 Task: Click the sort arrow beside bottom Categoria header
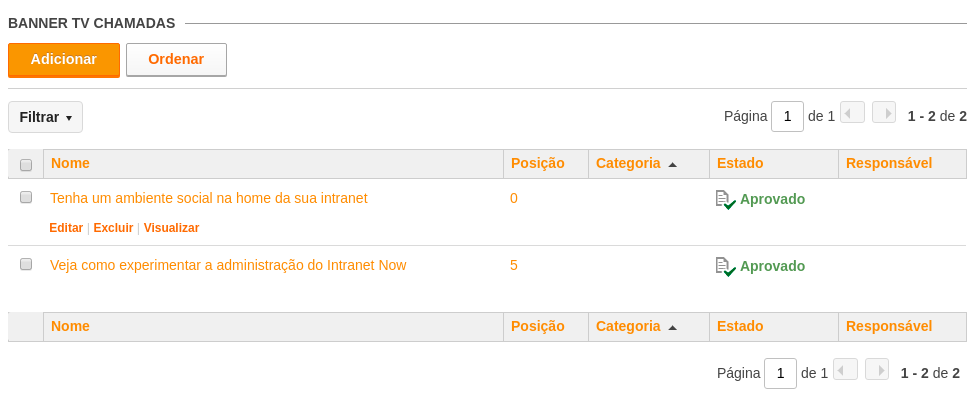(x=672, y=328)
